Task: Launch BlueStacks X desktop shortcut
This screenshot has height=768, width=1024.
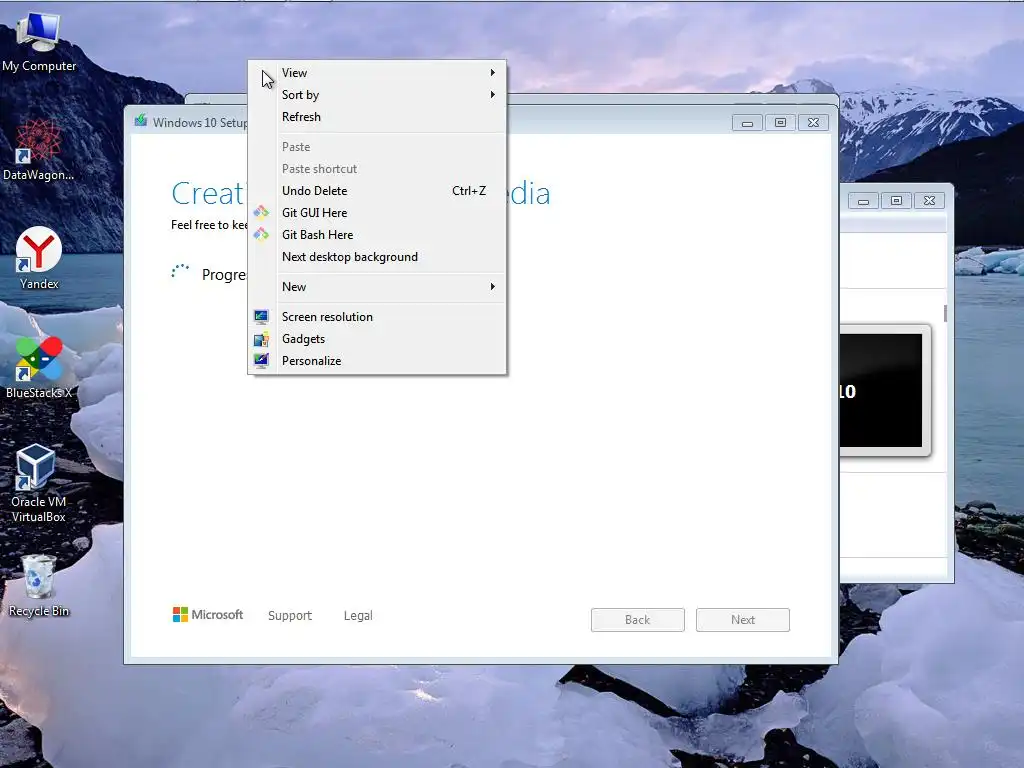Action: tap(39, 368)
